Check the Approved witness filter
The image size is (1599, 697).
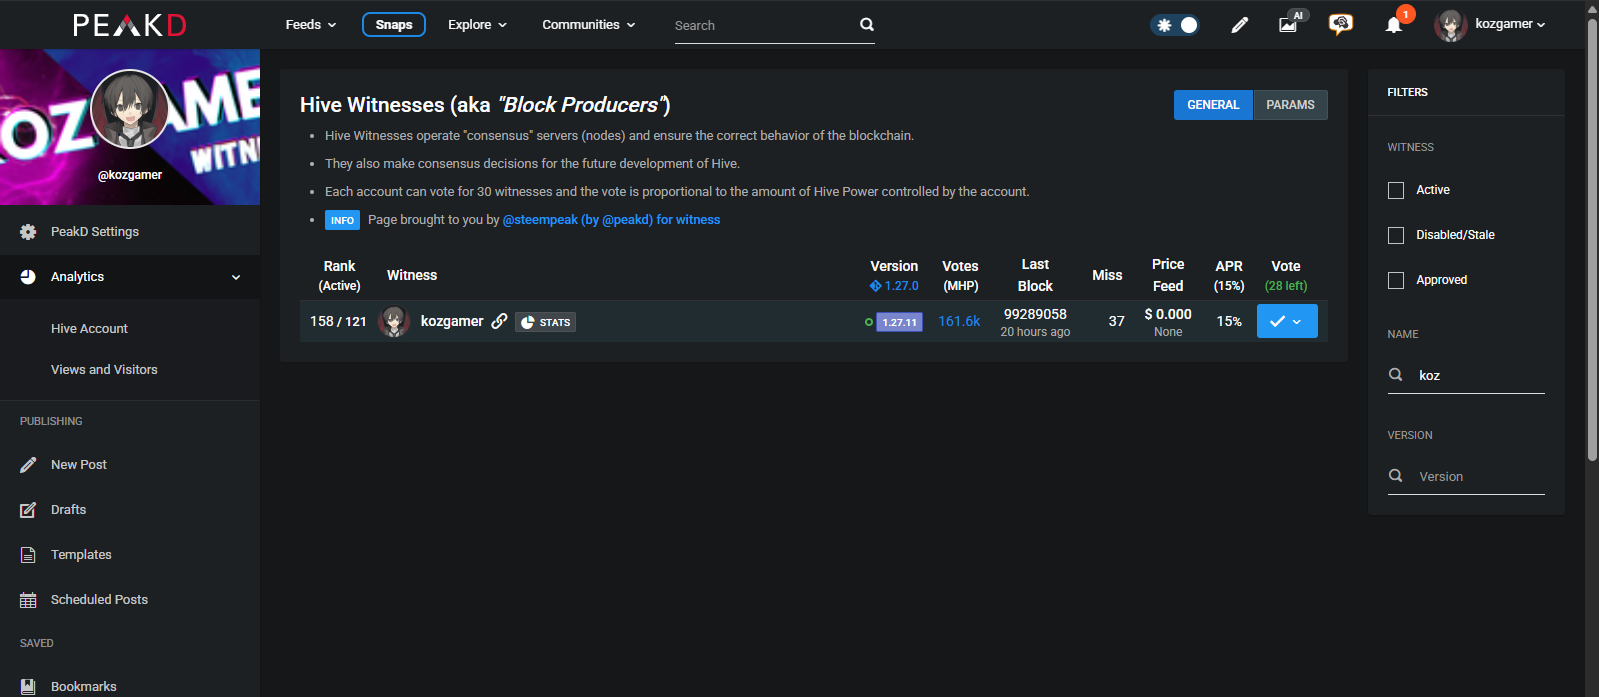pyautogui.click(x=1396, y=280)
